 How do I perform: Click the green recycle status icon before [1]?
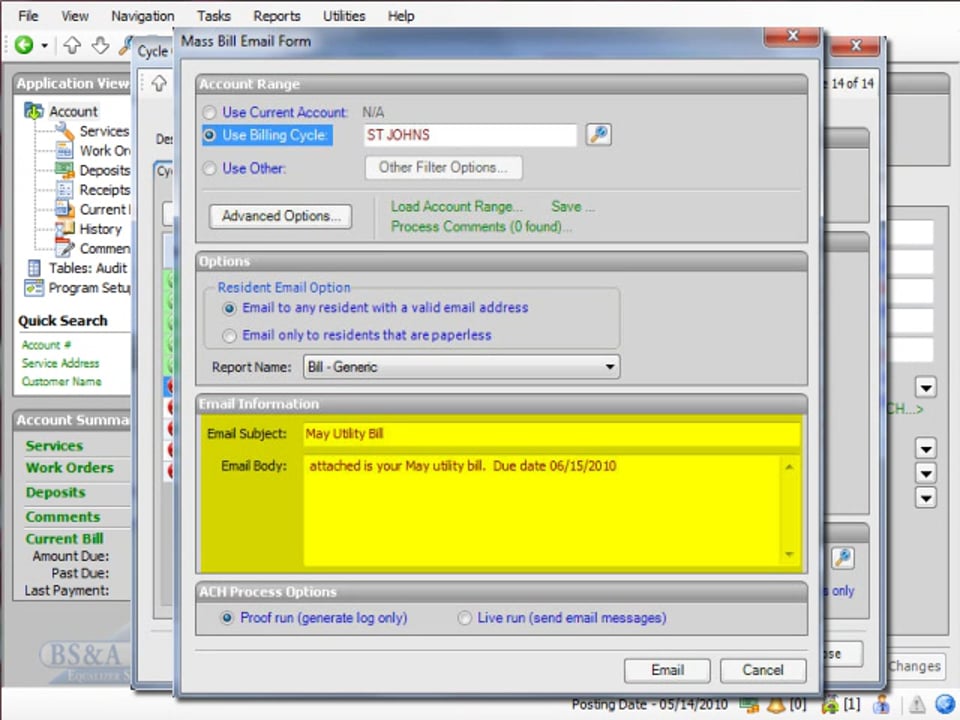point(831,705)
